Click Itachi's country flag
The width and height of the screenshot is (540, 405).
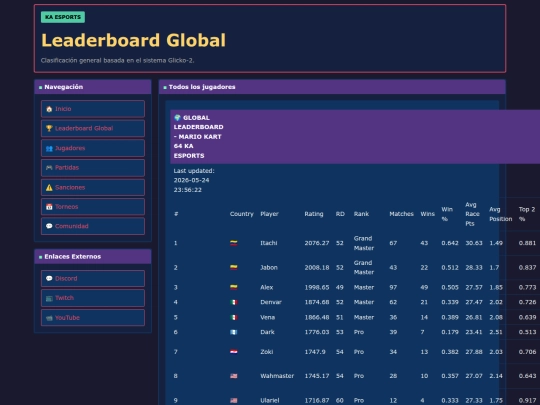pos(233,243)
